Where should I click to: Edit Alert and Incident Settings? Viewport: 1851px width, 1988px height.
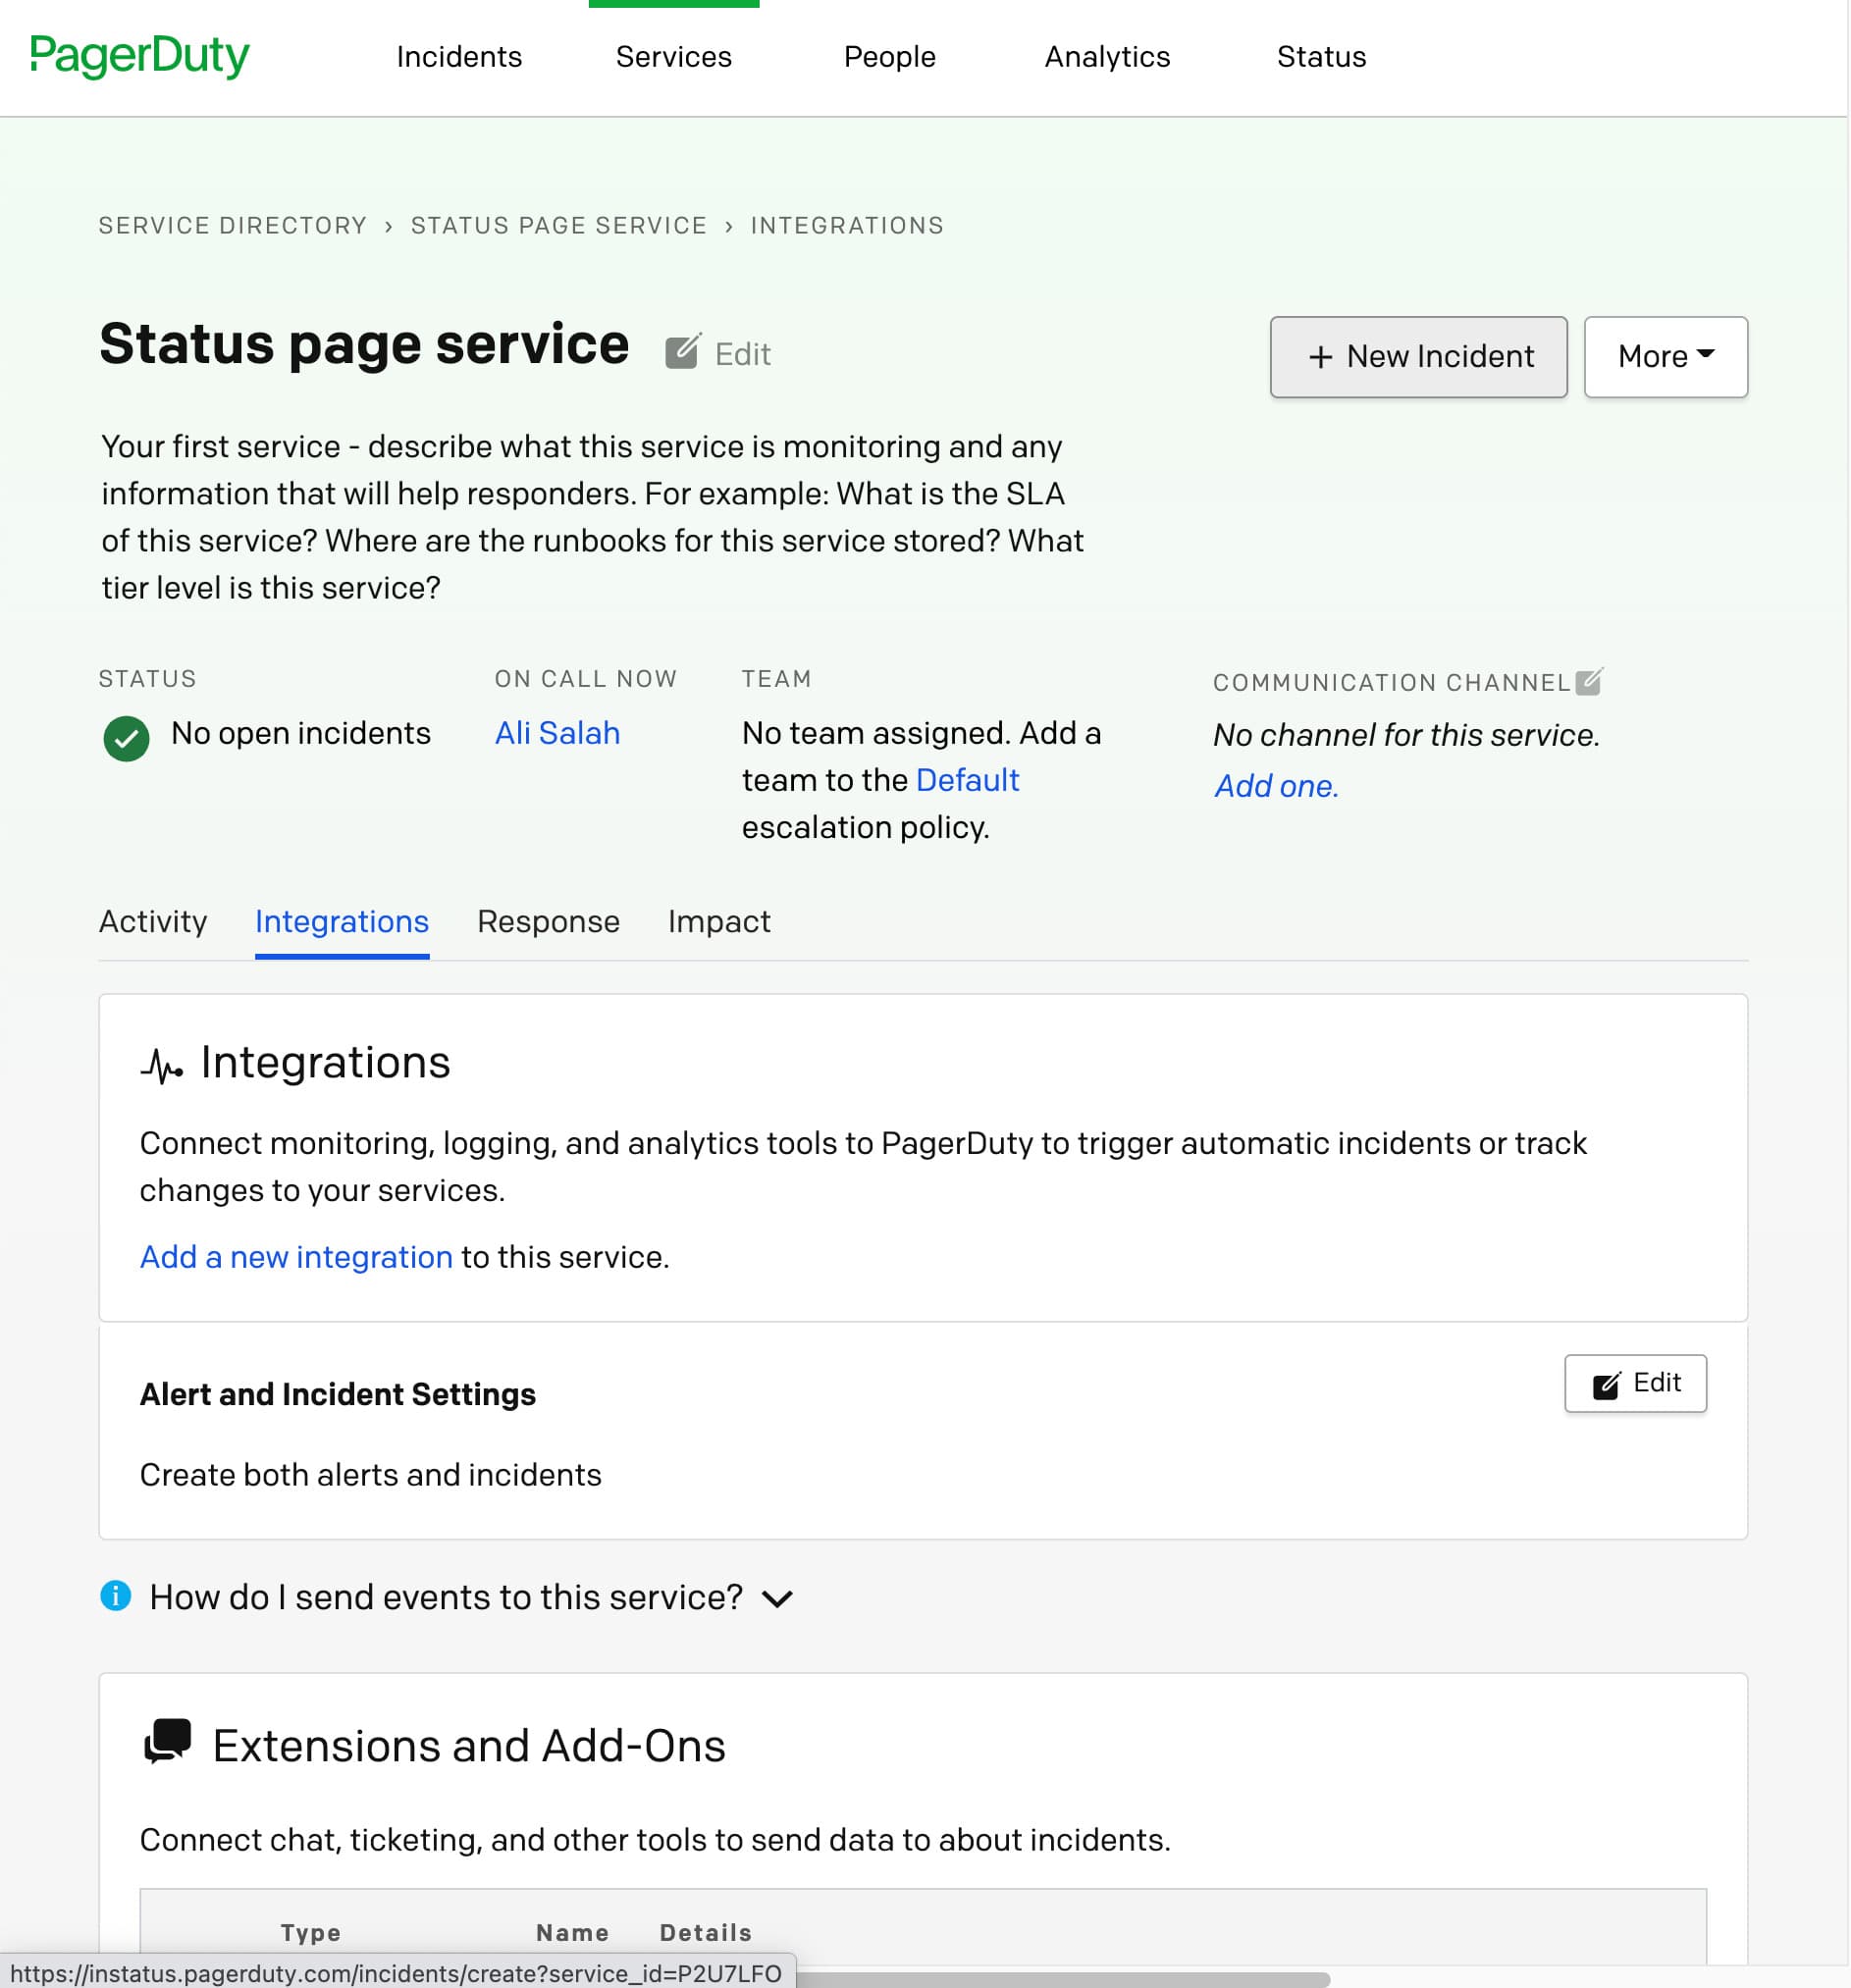1635,1383
